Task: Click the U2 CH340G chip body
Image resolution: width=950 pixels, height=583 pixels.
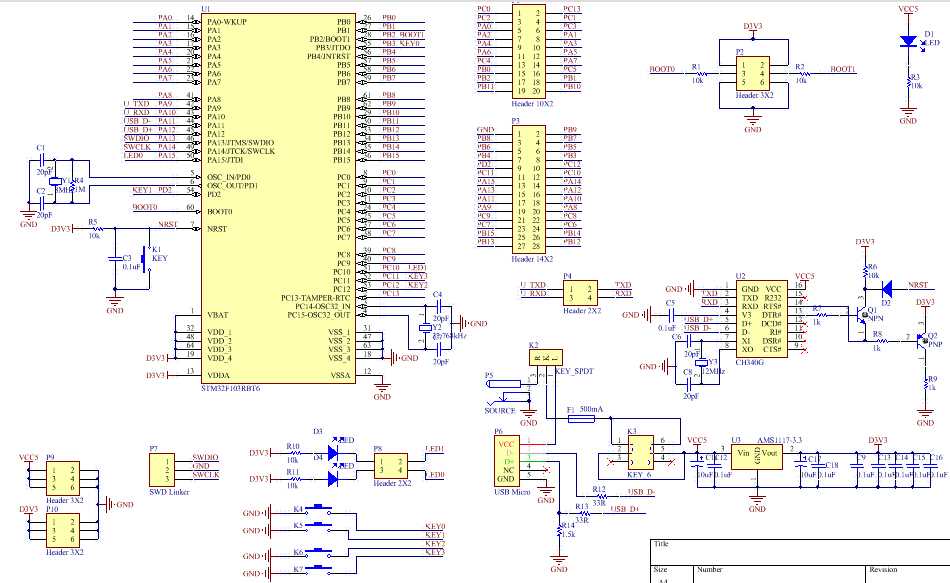Action: pyautogui.click(x=762, y=319)
